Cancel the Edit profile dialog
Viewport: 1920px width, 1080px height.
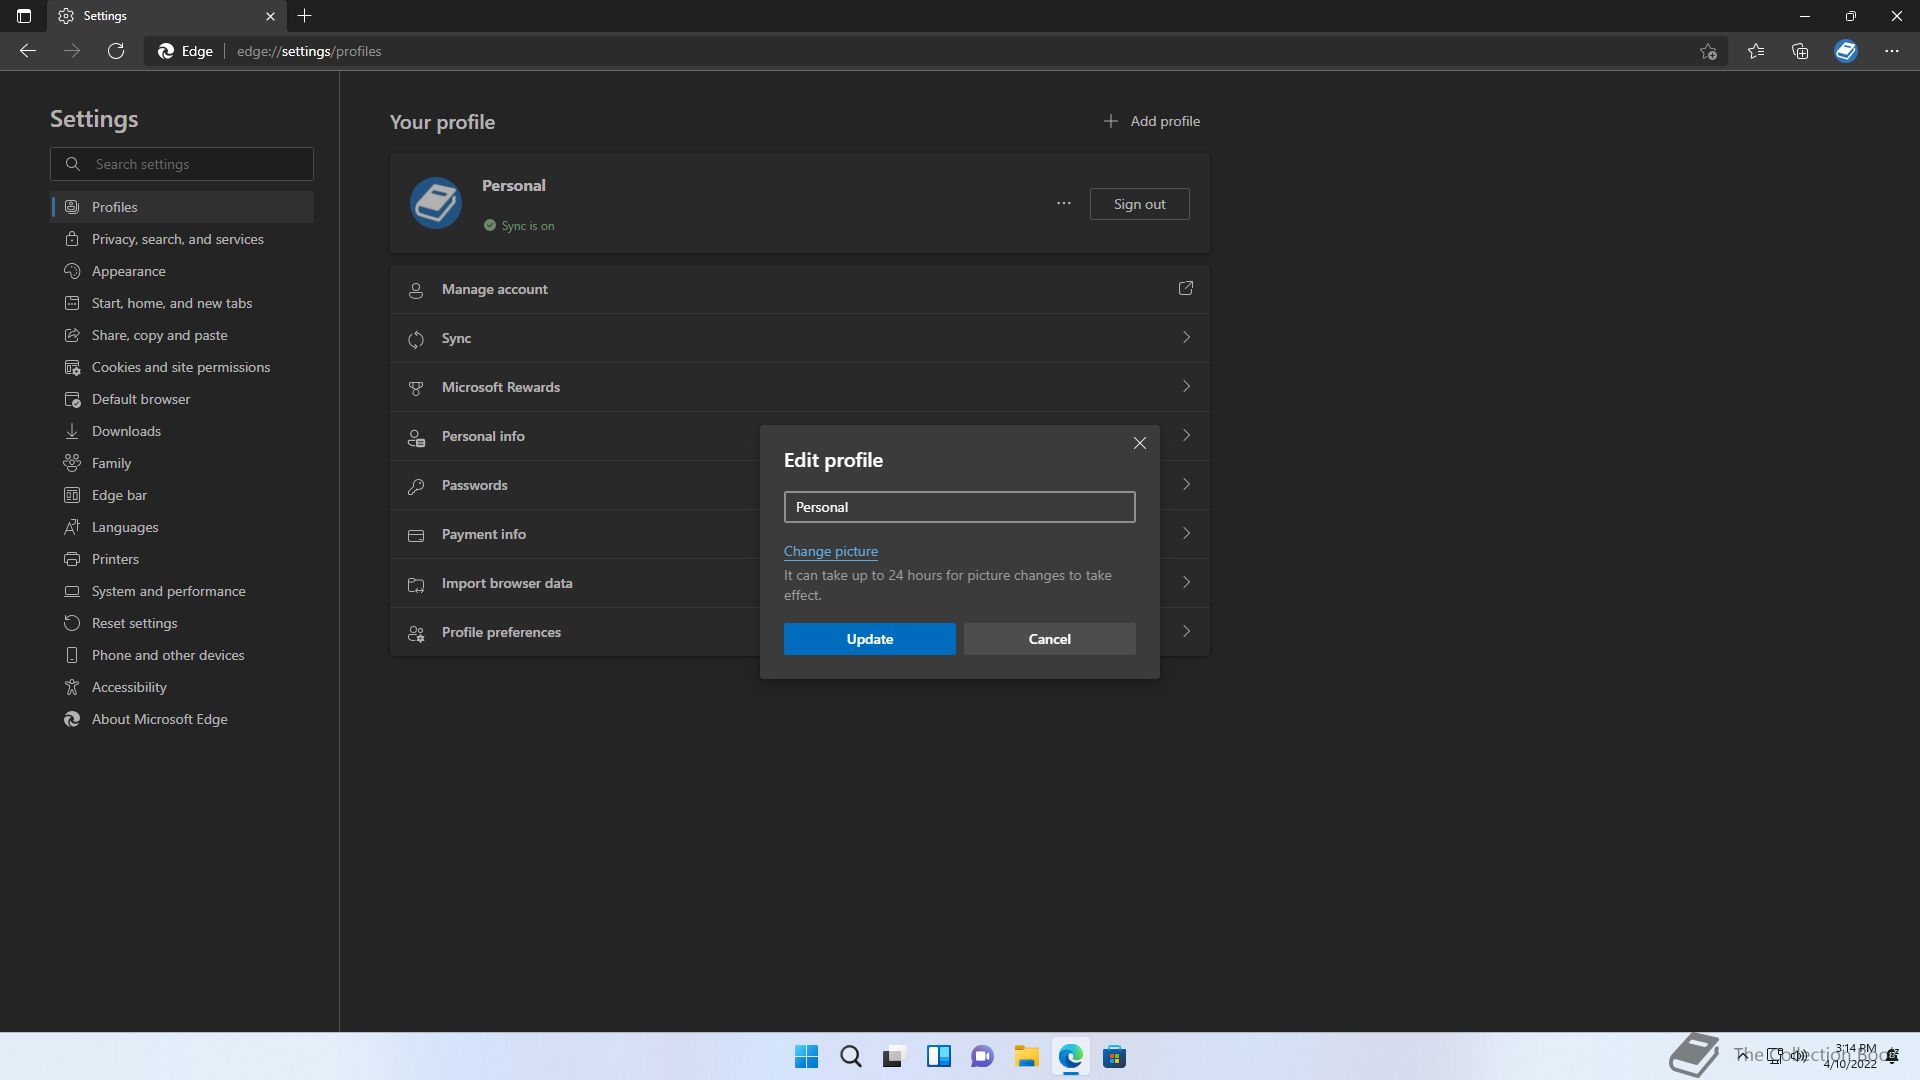1049,639
